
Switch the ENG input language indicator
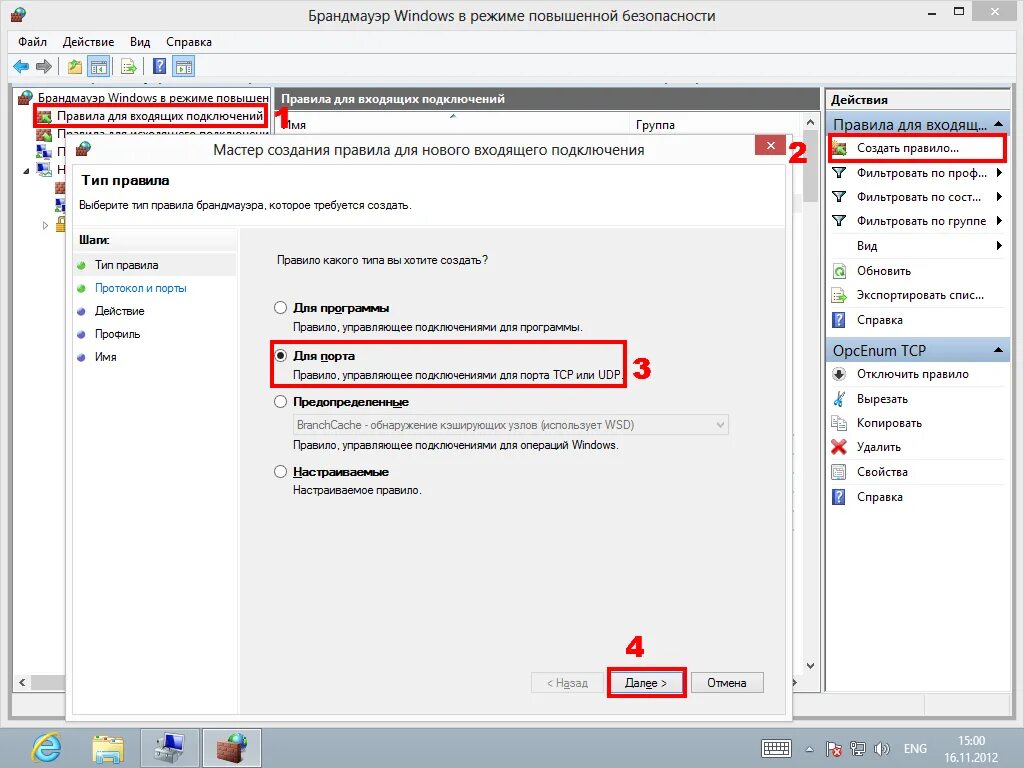click(915, 749)
